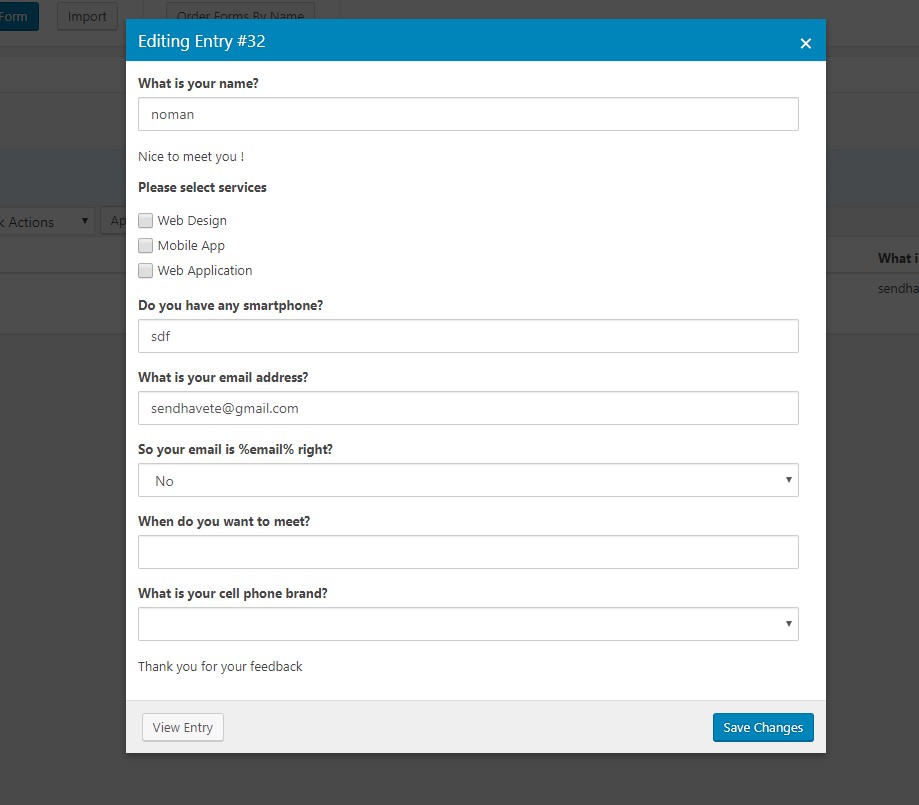This screenshot has height=805, width=919.
Task: Click the Web Design label text
Action: [x=192, y=221]
